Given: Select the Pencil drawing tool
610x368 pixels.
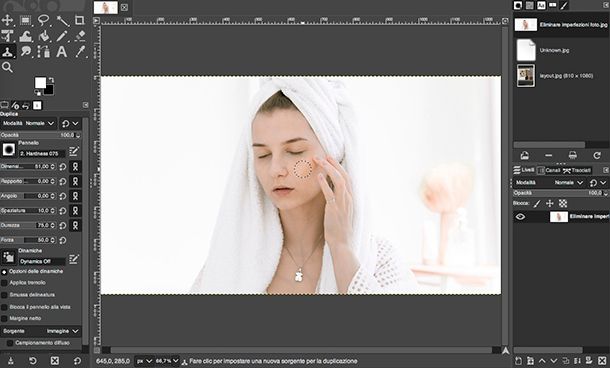Looking at the screenshot, I should (62, 36).
